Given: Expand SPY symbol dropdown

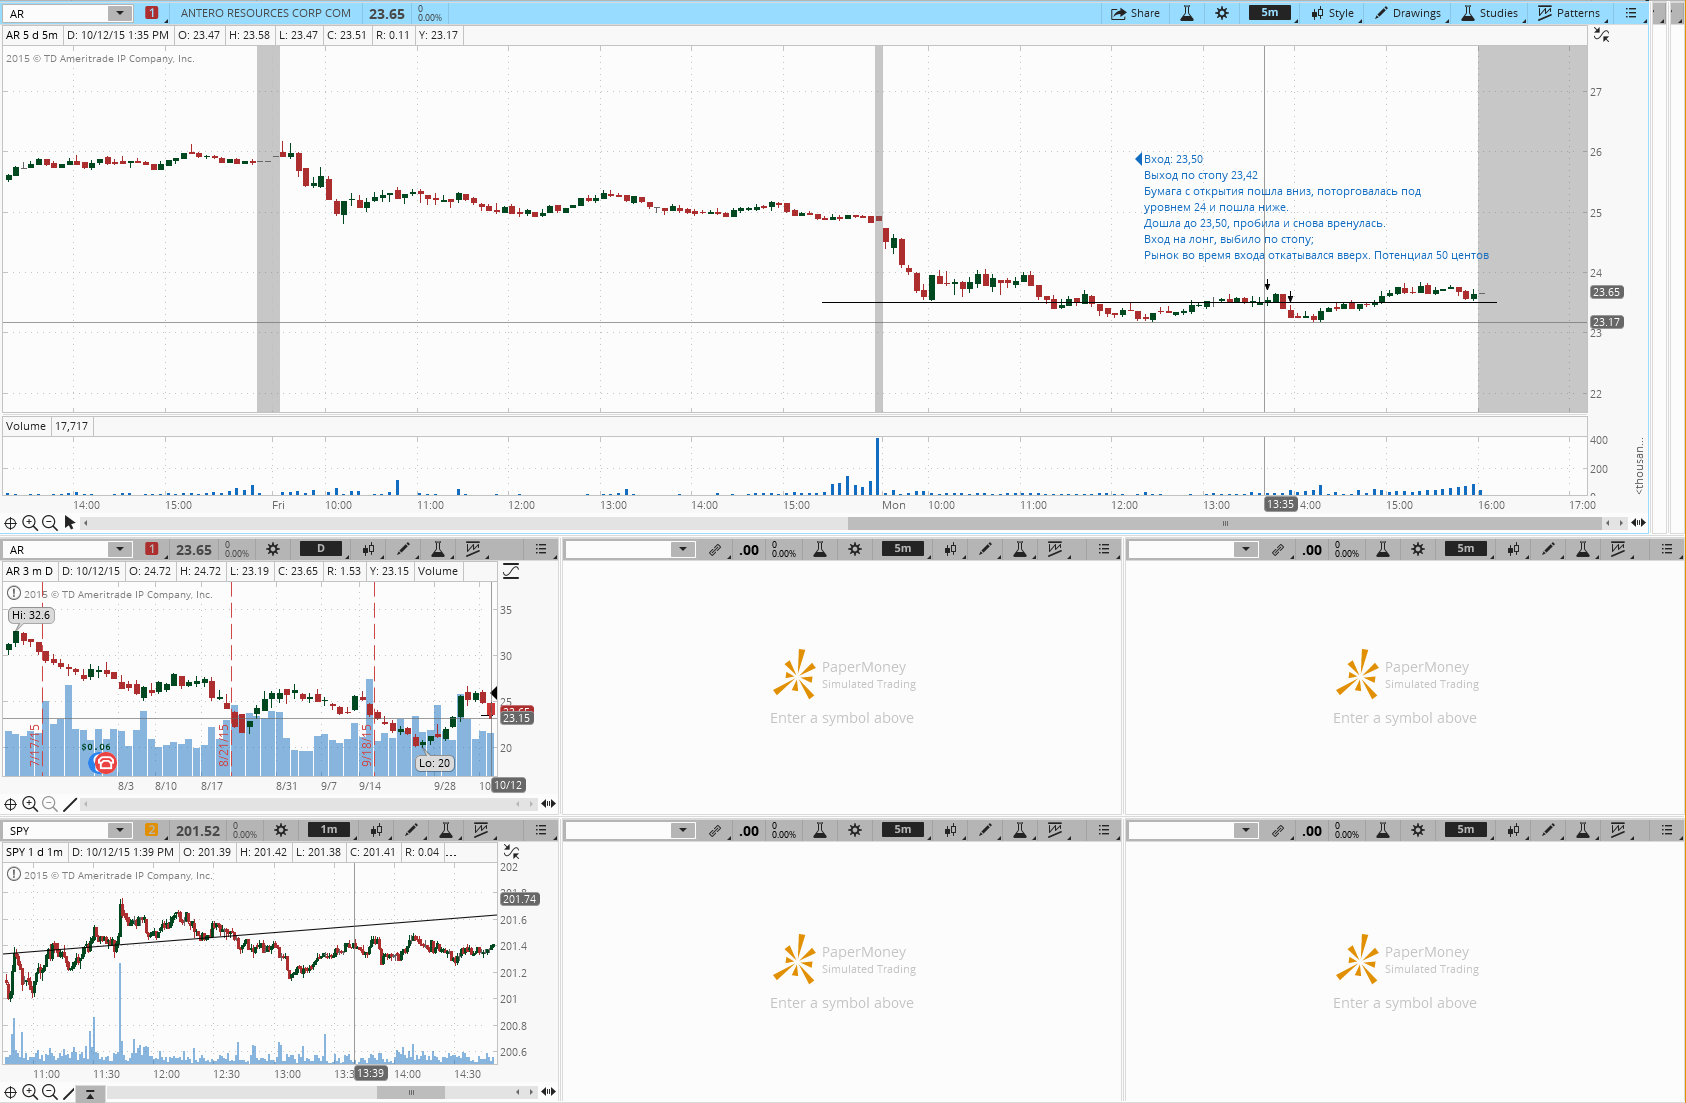Looking at the screenshot, I should click(120, 830).
